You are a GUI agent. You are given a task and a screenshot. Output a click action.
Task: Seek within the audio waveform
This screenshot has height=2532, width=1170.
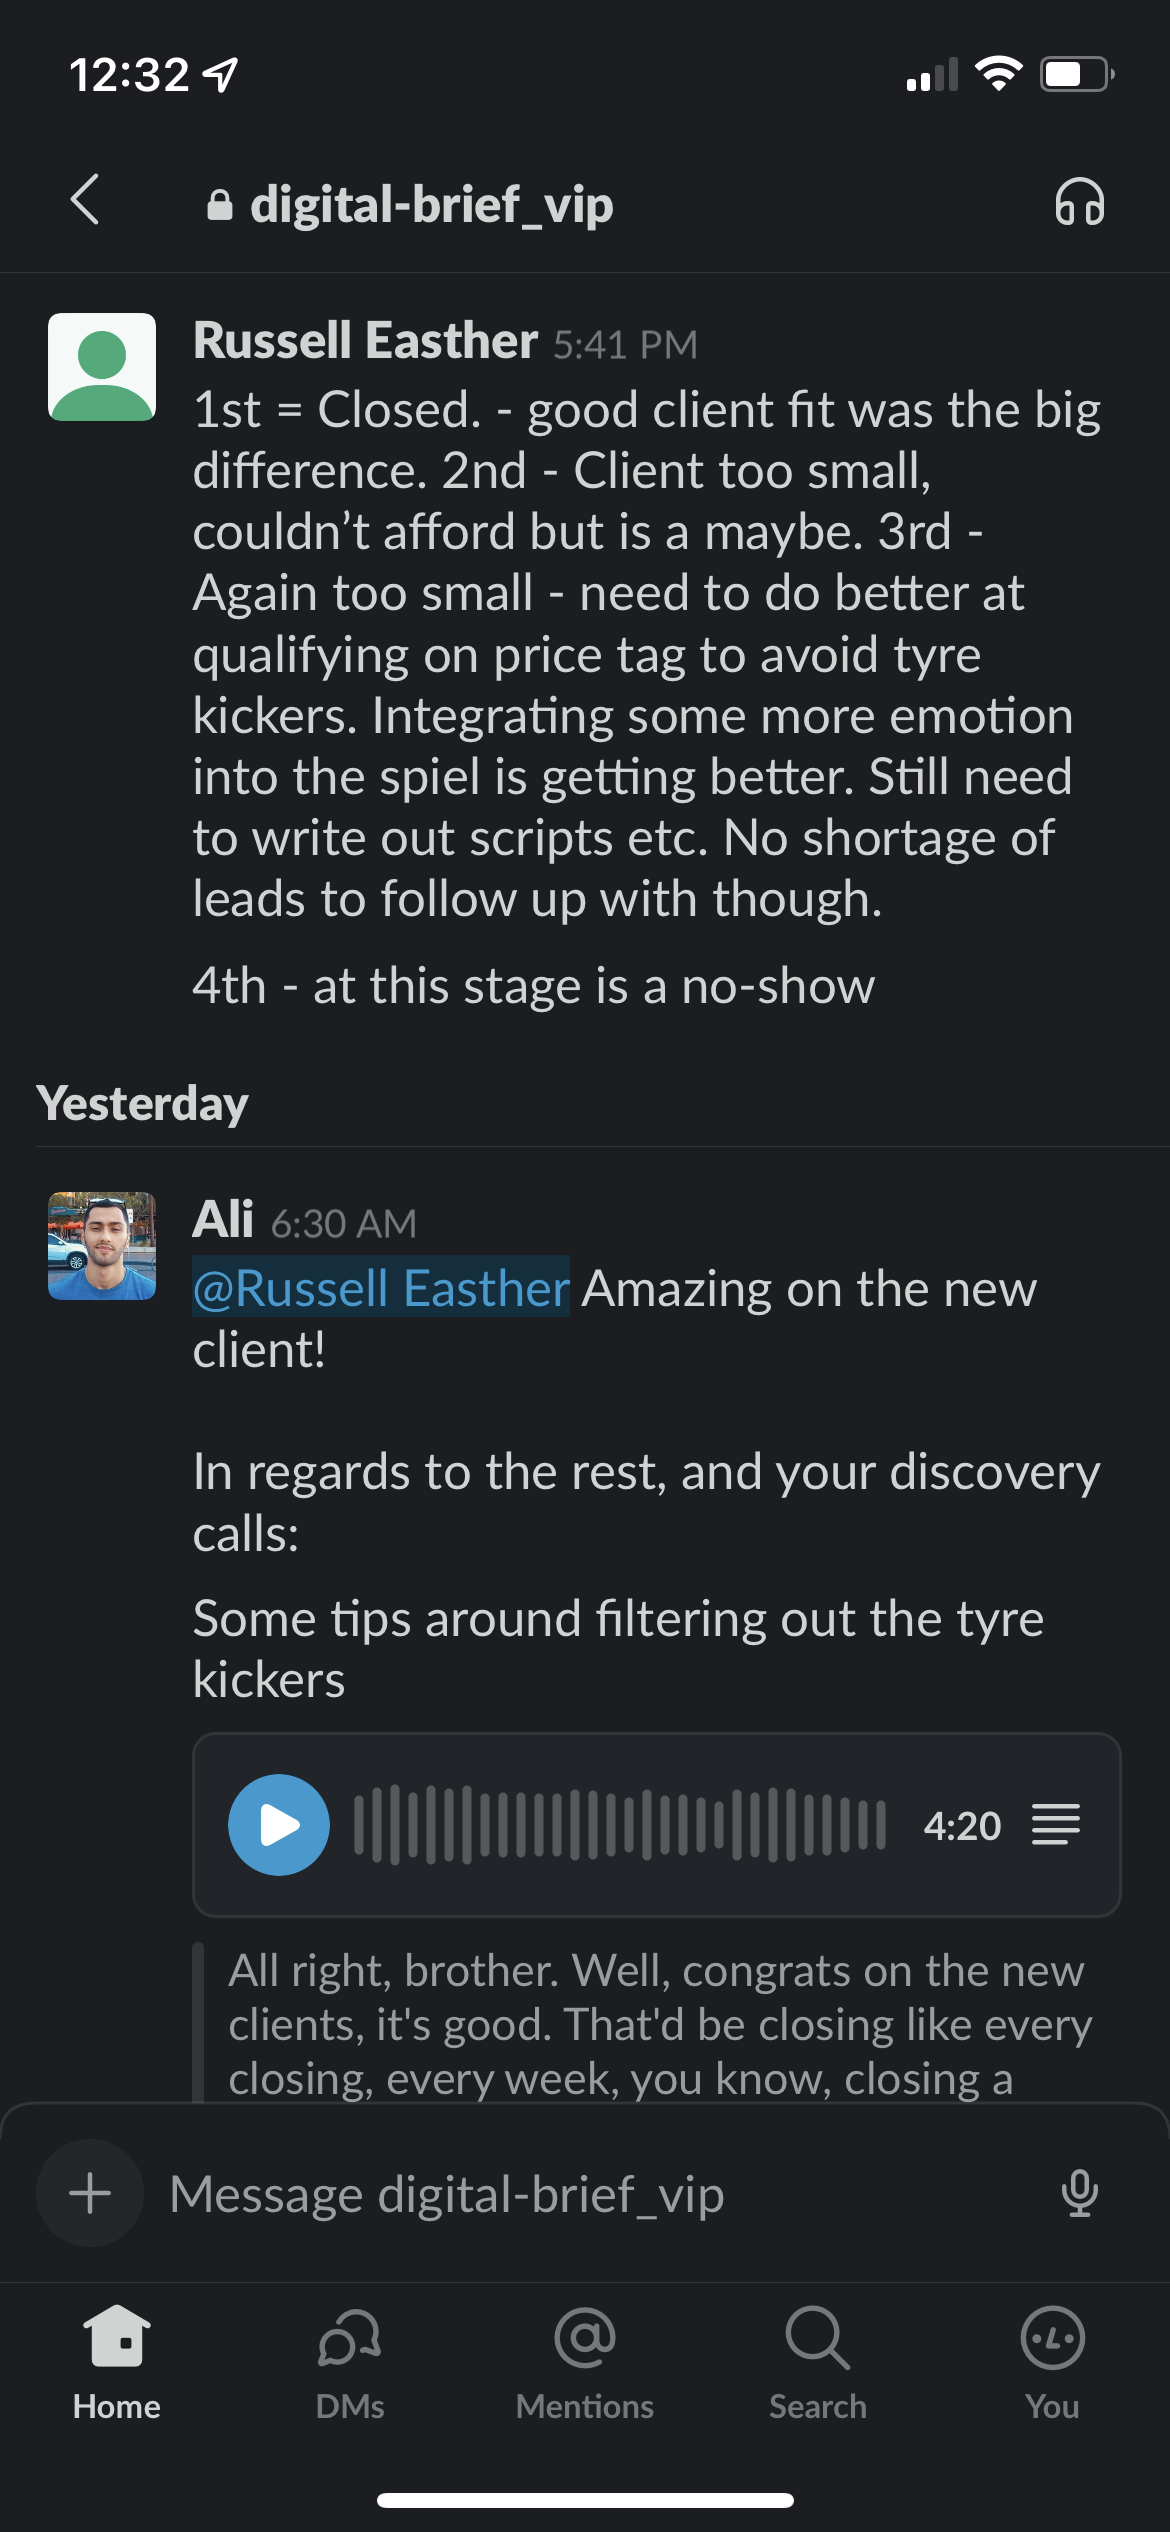pyautogui.click(x=620, y=1825)
